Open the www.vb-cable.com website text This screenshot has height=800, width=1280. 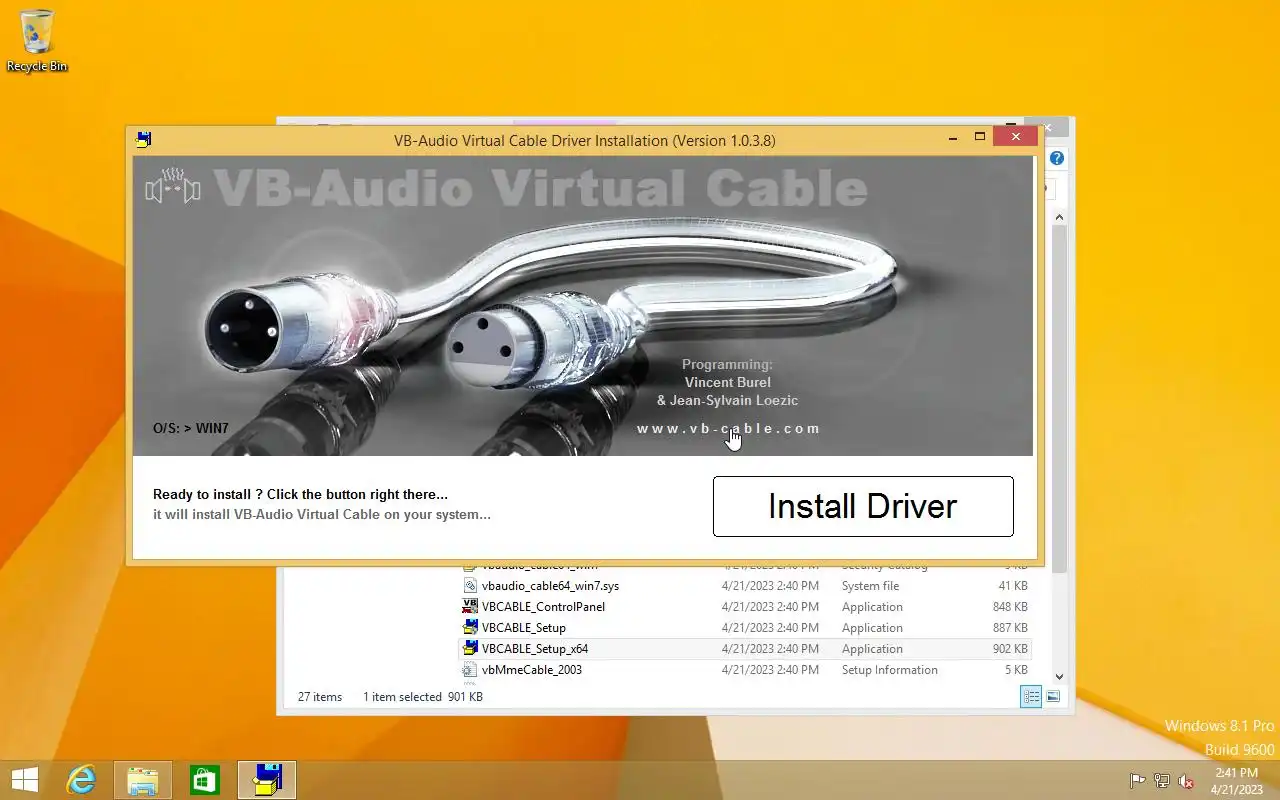point(728,428)
